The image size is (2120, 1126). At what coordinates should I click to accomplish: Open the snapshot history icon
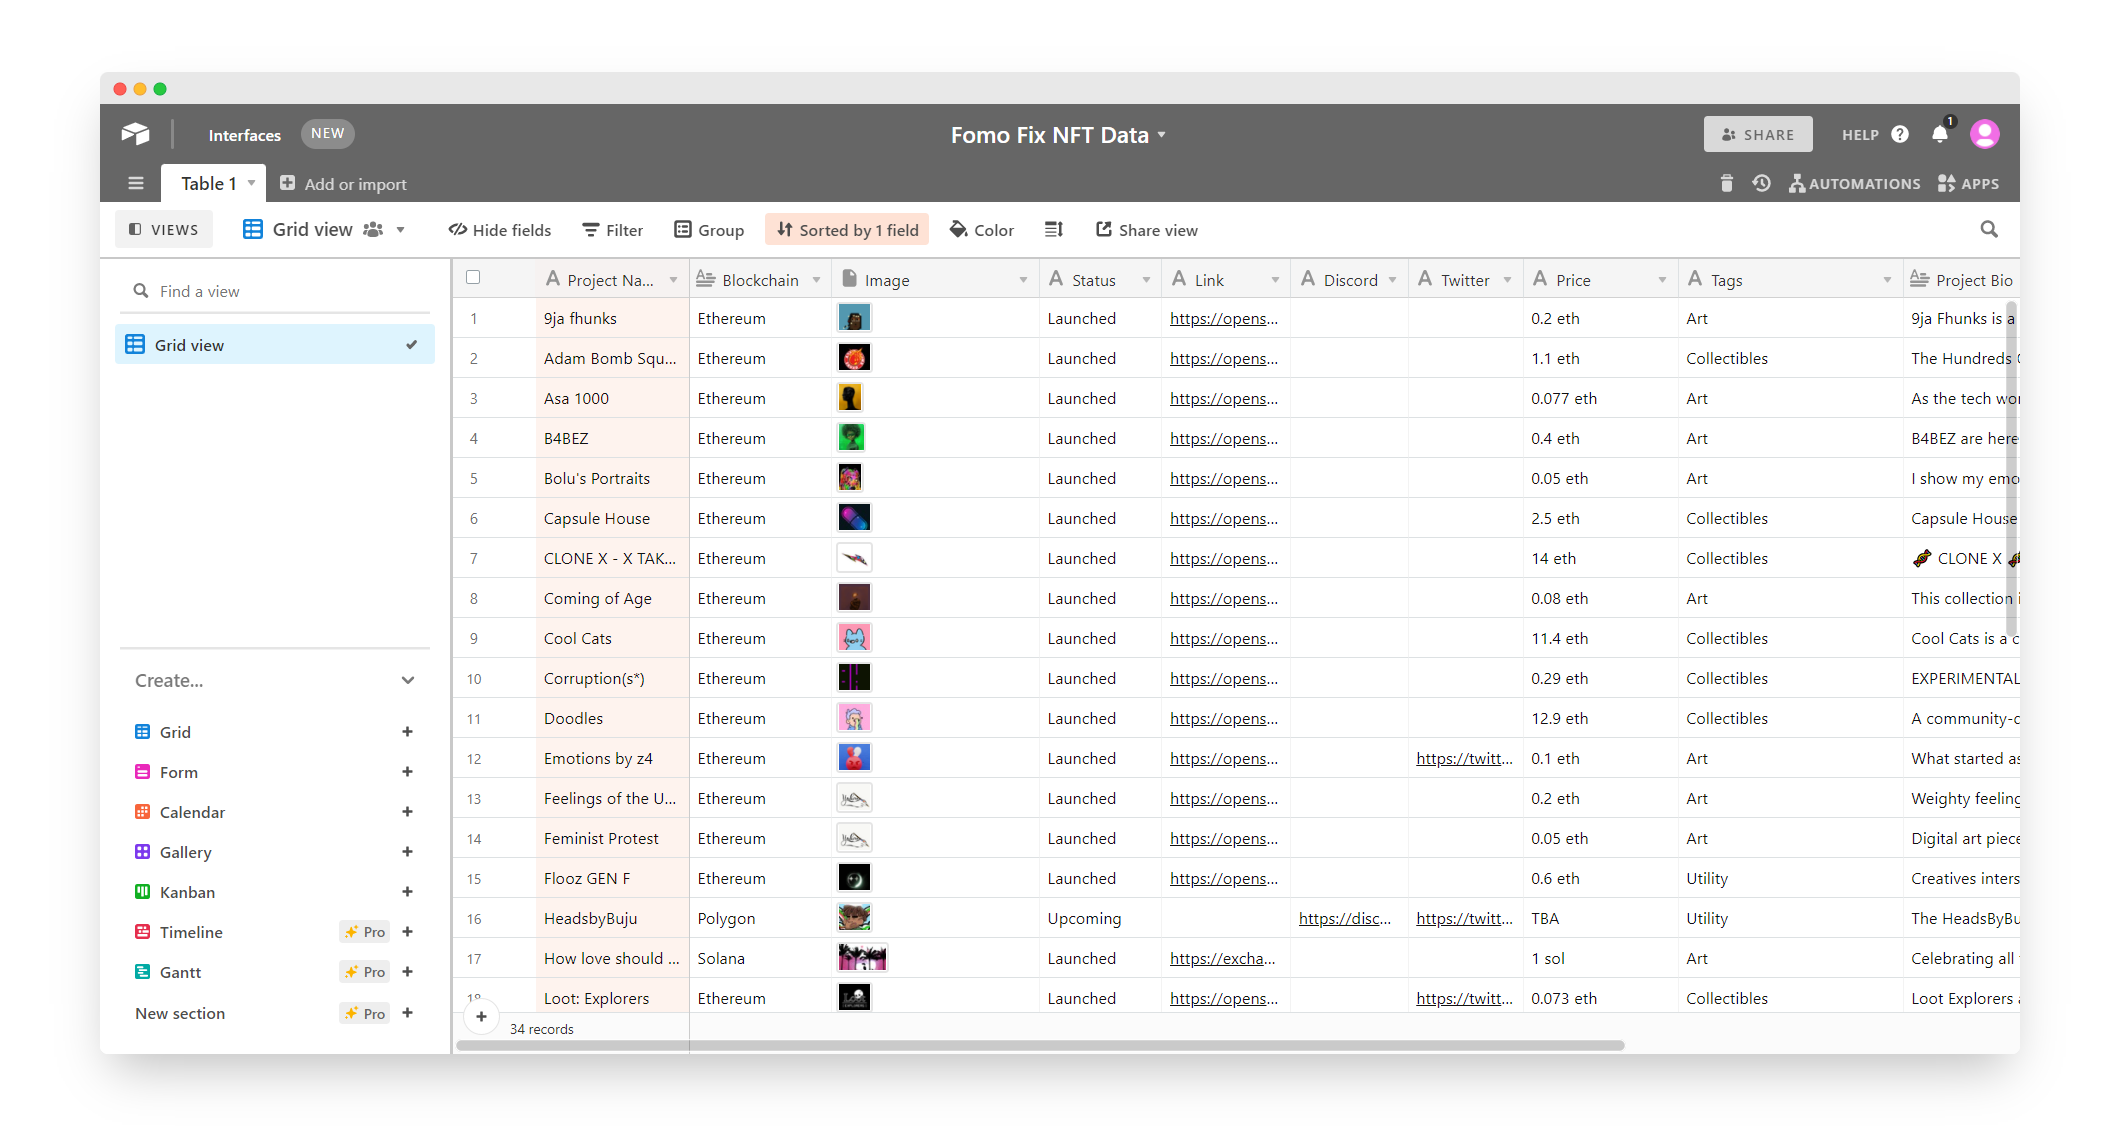[1762, 183]
